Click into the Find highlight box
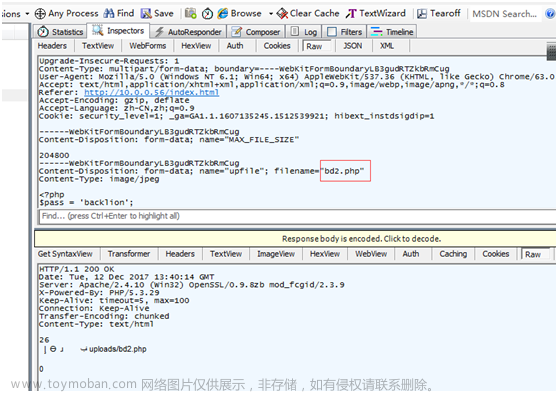The height and width of the screenshot is (393, 558). (x=297, y=216)
